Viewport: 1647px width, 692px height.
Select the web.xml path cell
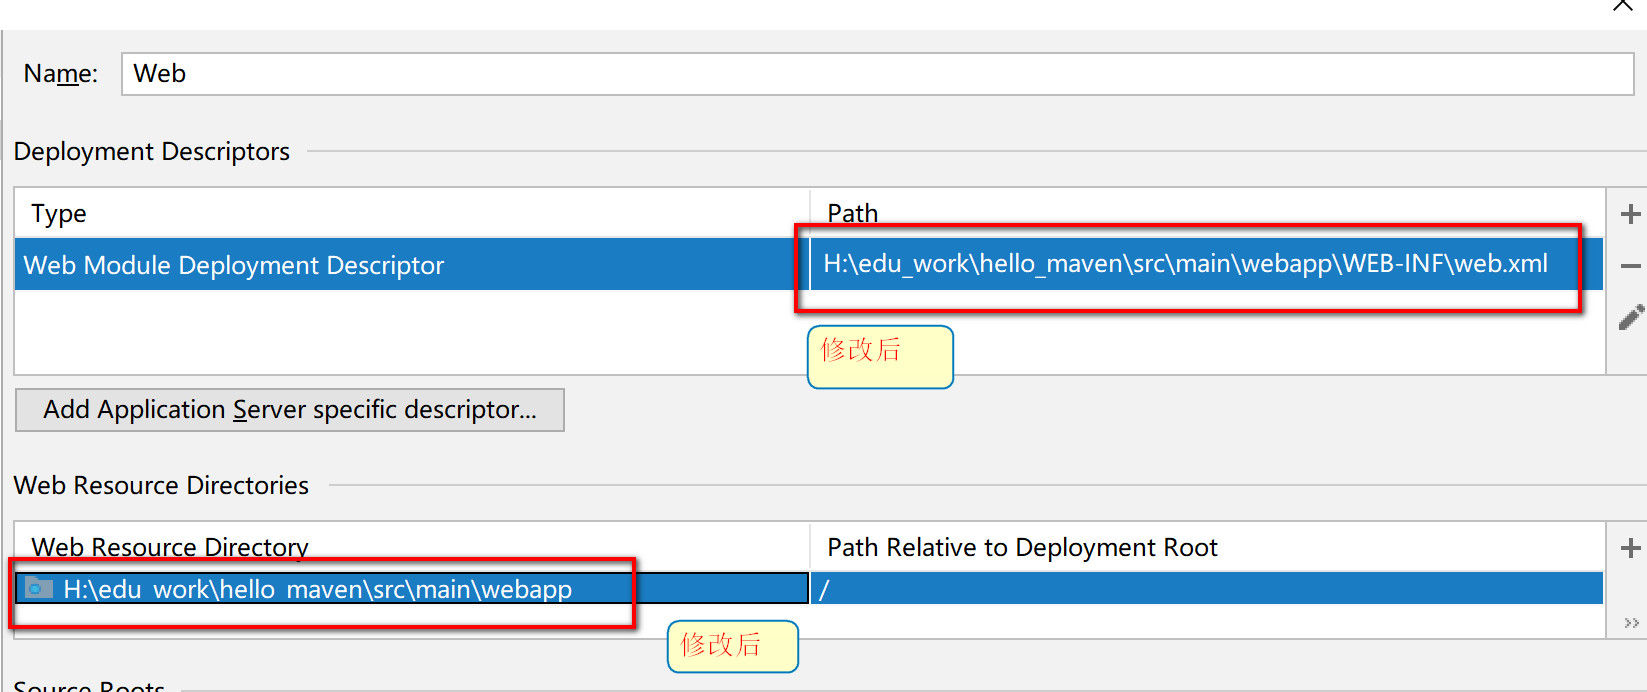pos(1206,264)
